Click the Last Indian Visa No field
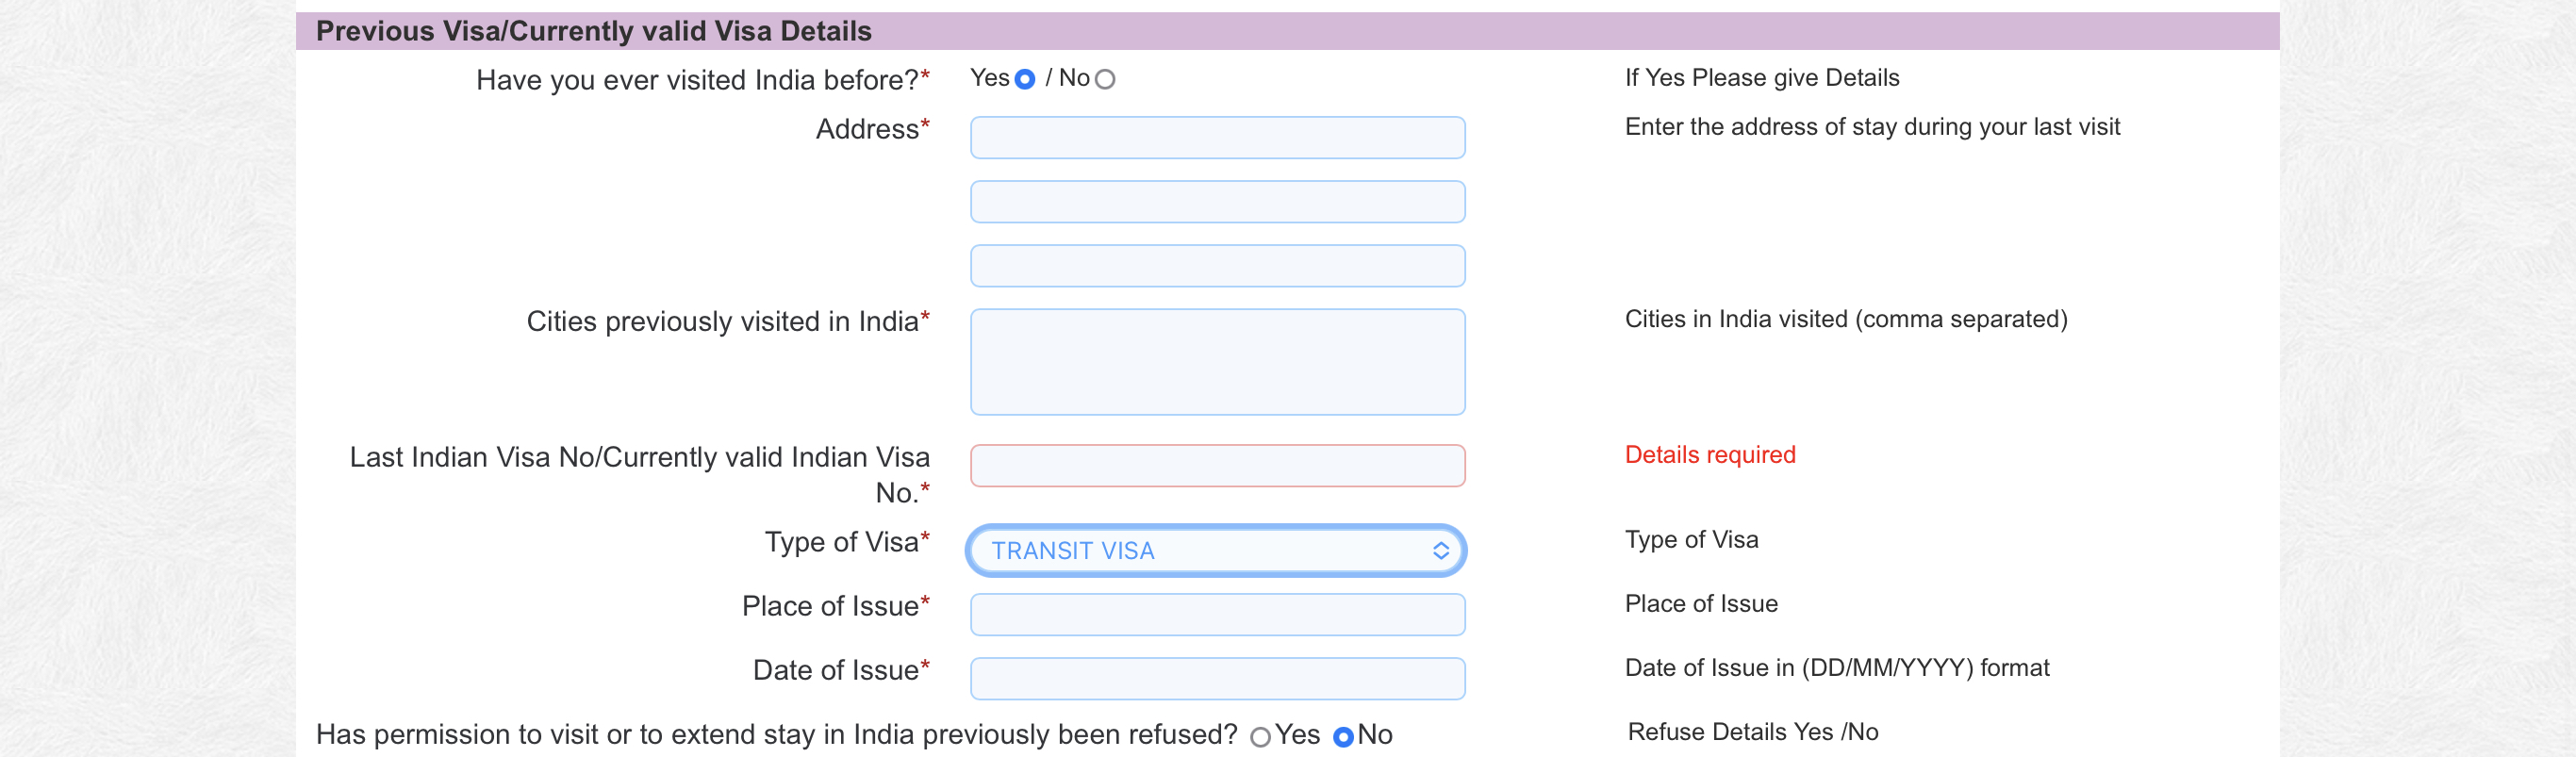The image size is (2576, 757). click(1217, 466)
